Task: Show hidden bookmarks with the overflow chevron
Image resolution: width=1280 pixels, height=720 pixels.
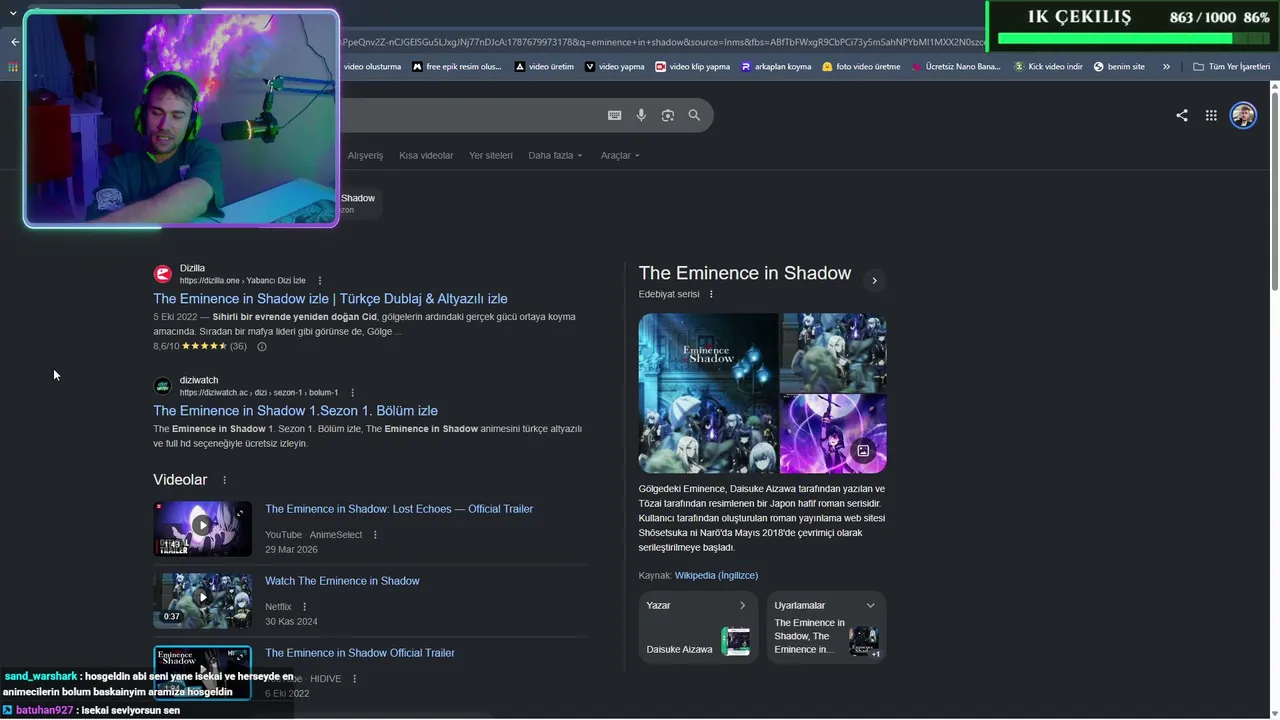Action: [1166, 67]
